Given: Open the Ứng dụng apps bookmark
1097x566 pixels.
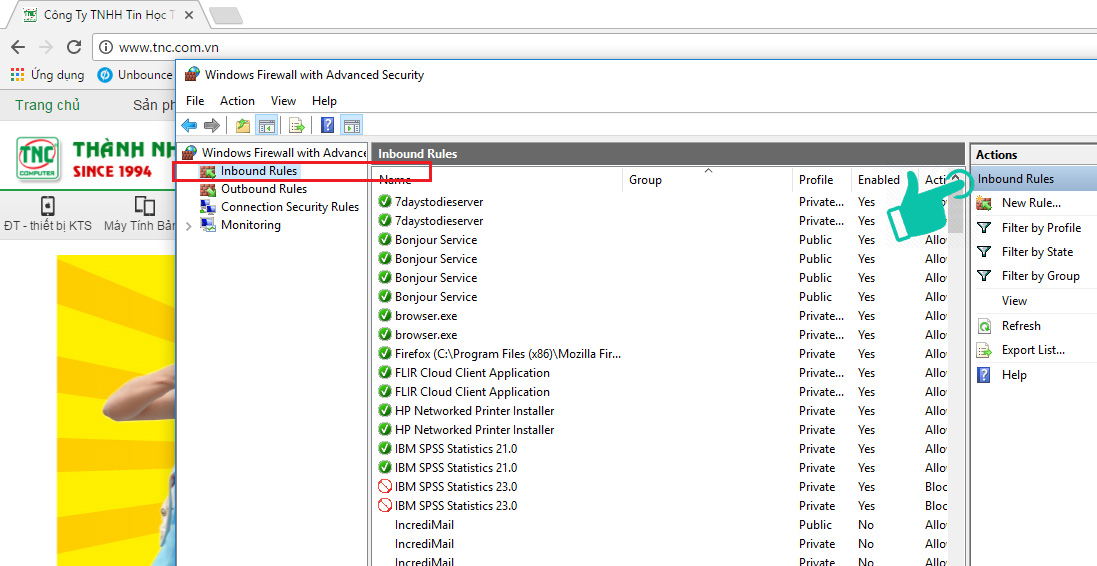Looking at the screenshot, I should tap(48, 75).
